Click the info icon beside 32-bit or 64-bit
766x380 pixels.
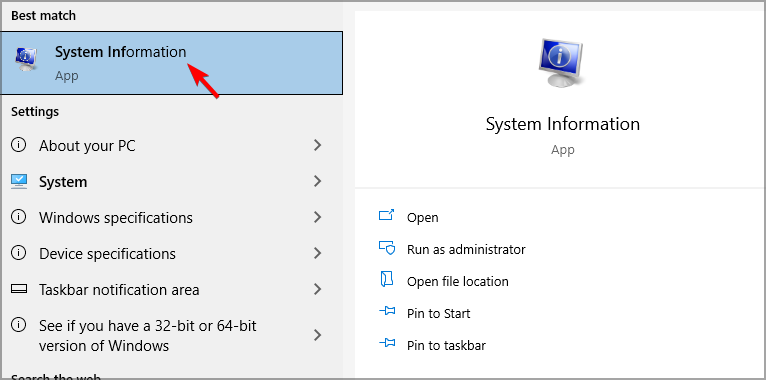(19, 325)
